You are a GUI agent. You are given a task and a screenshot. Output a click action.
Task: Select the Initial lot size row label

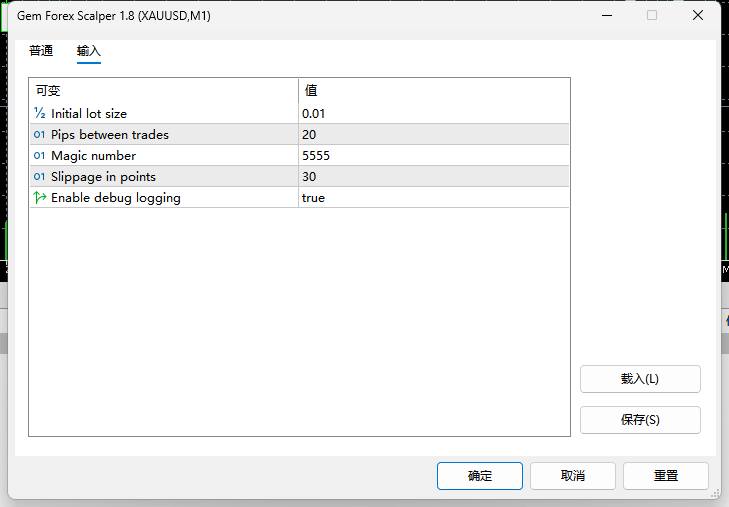[89, 113]
